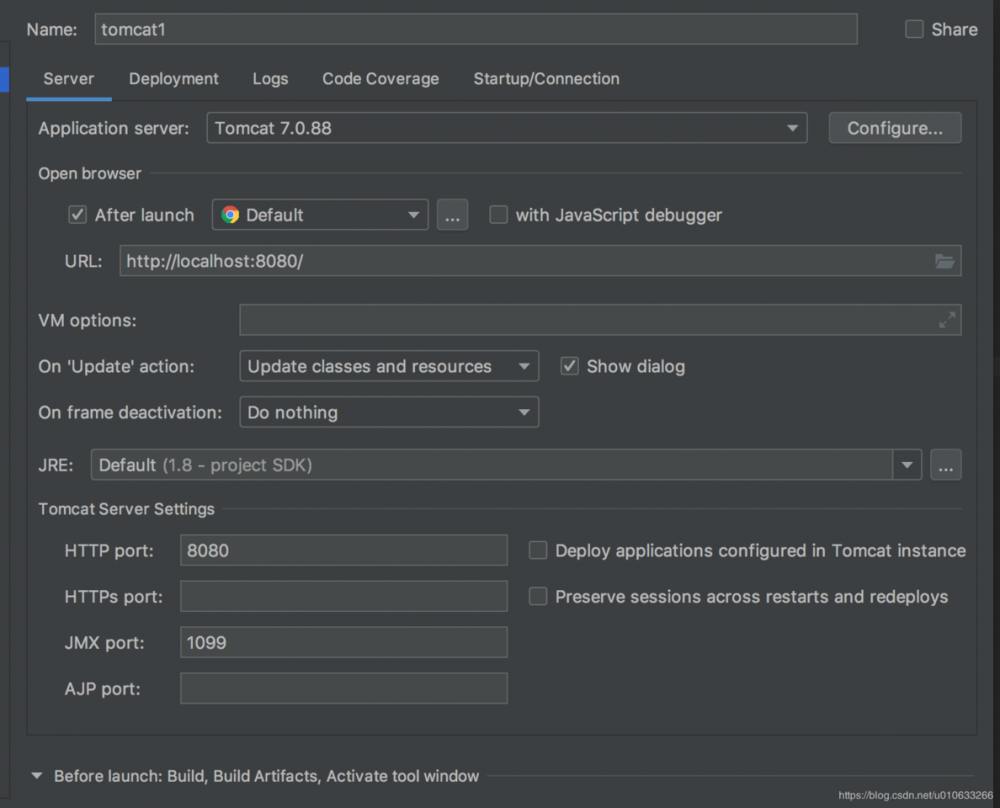Image resolution: width=1000 pixels, height=808 pixels.
Task: Disable the After launch checkbox
Action: (x=77, y=214)
